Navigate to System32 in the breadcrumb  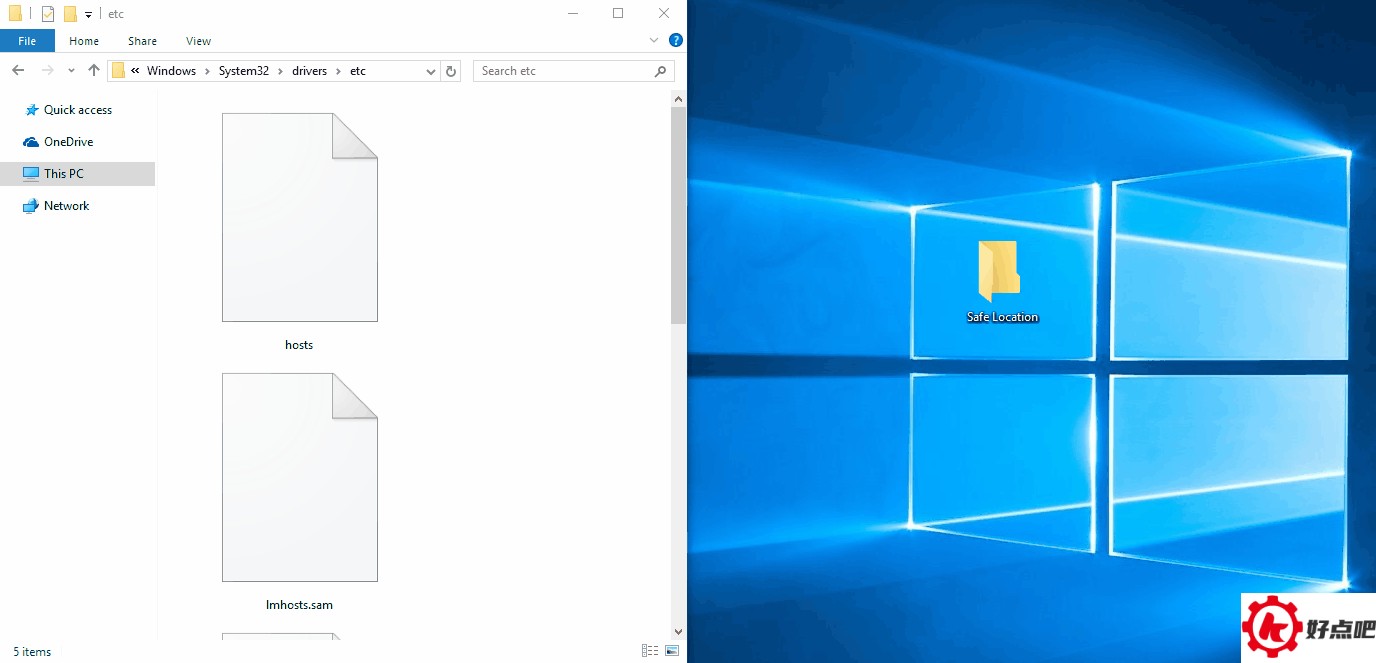point(243,71)
